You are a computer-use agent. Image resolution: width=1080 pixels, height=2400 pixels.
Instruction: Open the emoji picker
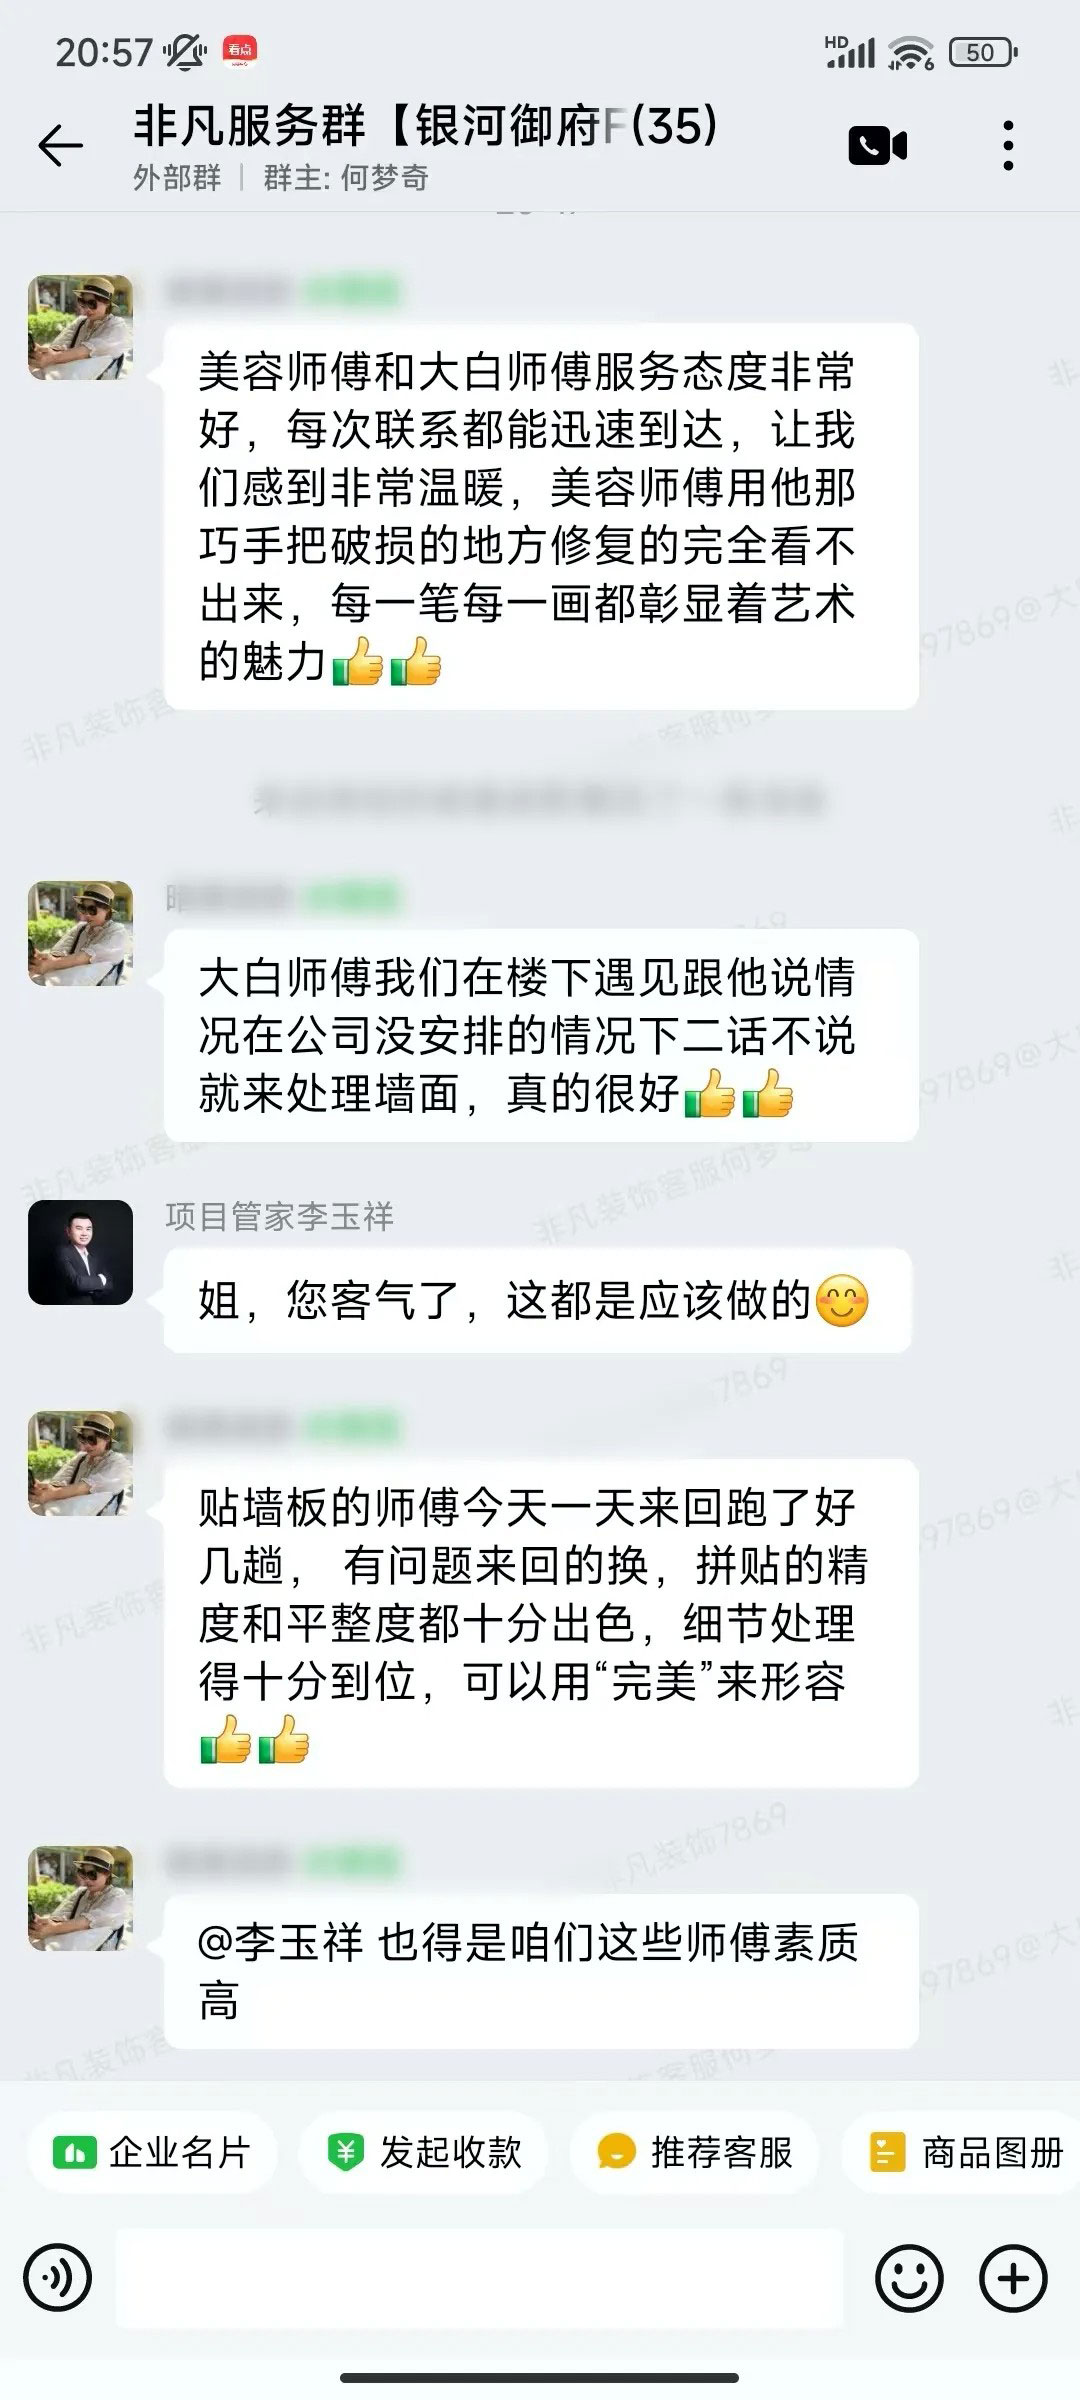coord(908,2279)
